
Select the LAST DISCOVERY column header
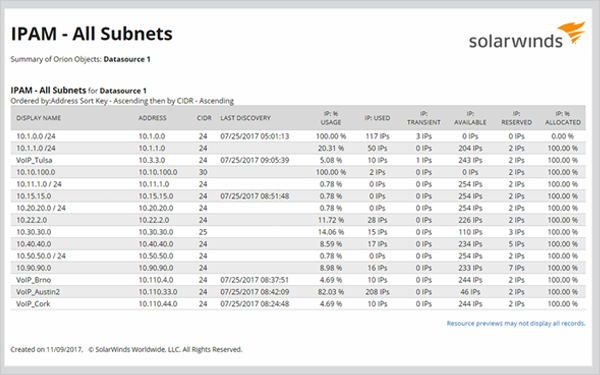tap(245, 118)
